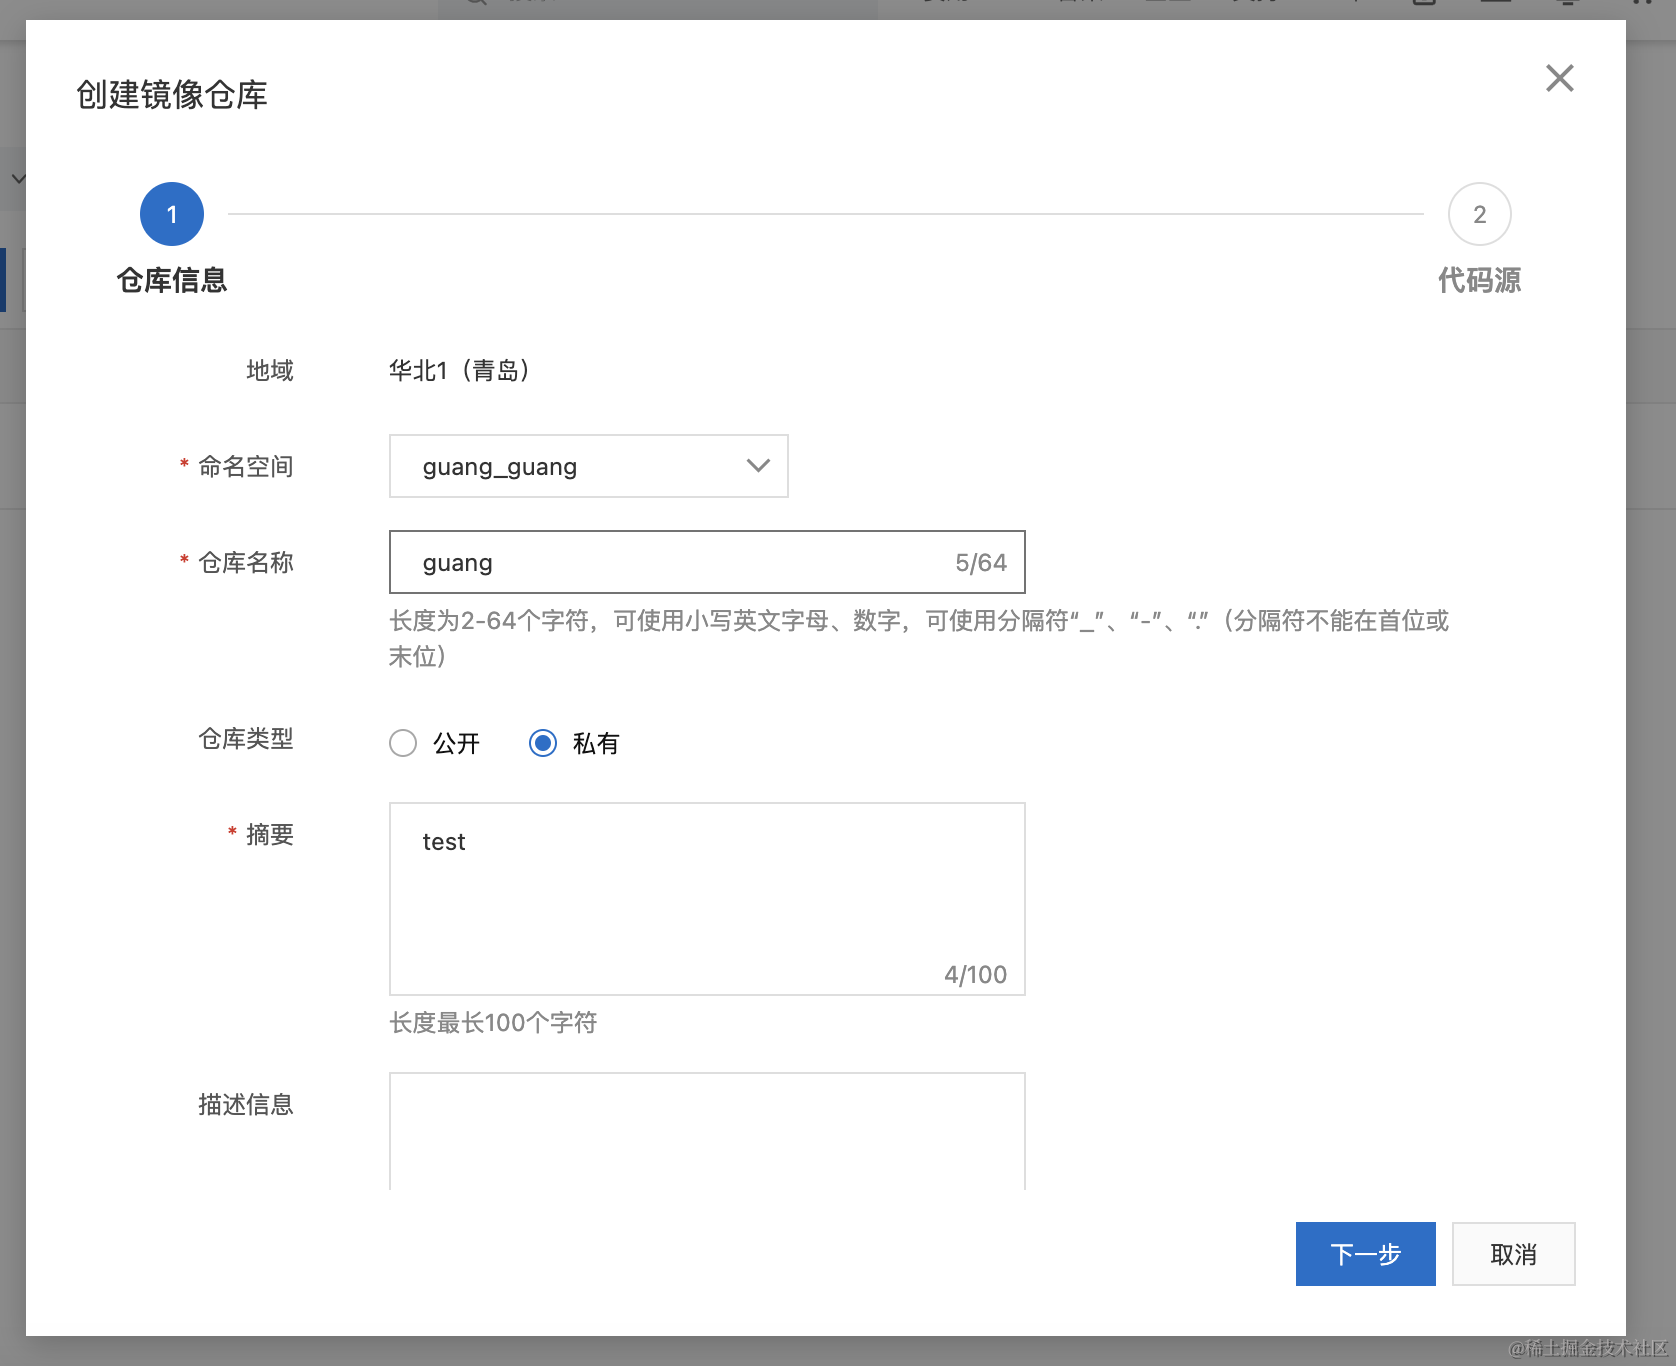Select the 公开 radio button

coord(403,743)
